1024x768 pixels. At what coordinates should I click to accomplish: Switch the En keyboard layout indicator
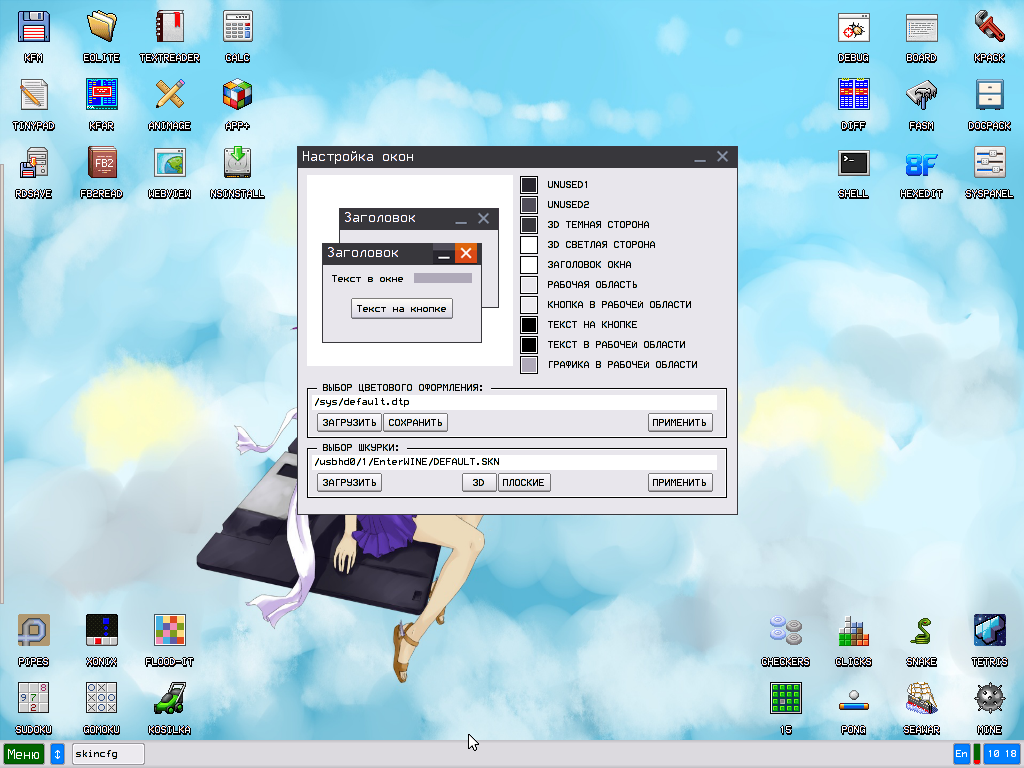pos(960,753)
